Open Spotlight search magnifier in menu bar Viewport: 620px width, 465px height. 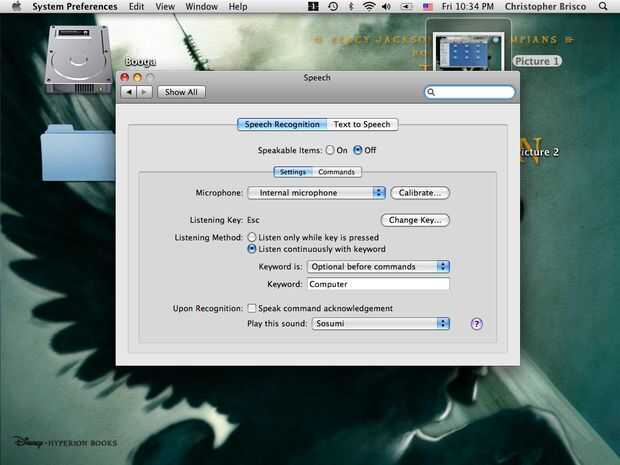tap(603, 6)
